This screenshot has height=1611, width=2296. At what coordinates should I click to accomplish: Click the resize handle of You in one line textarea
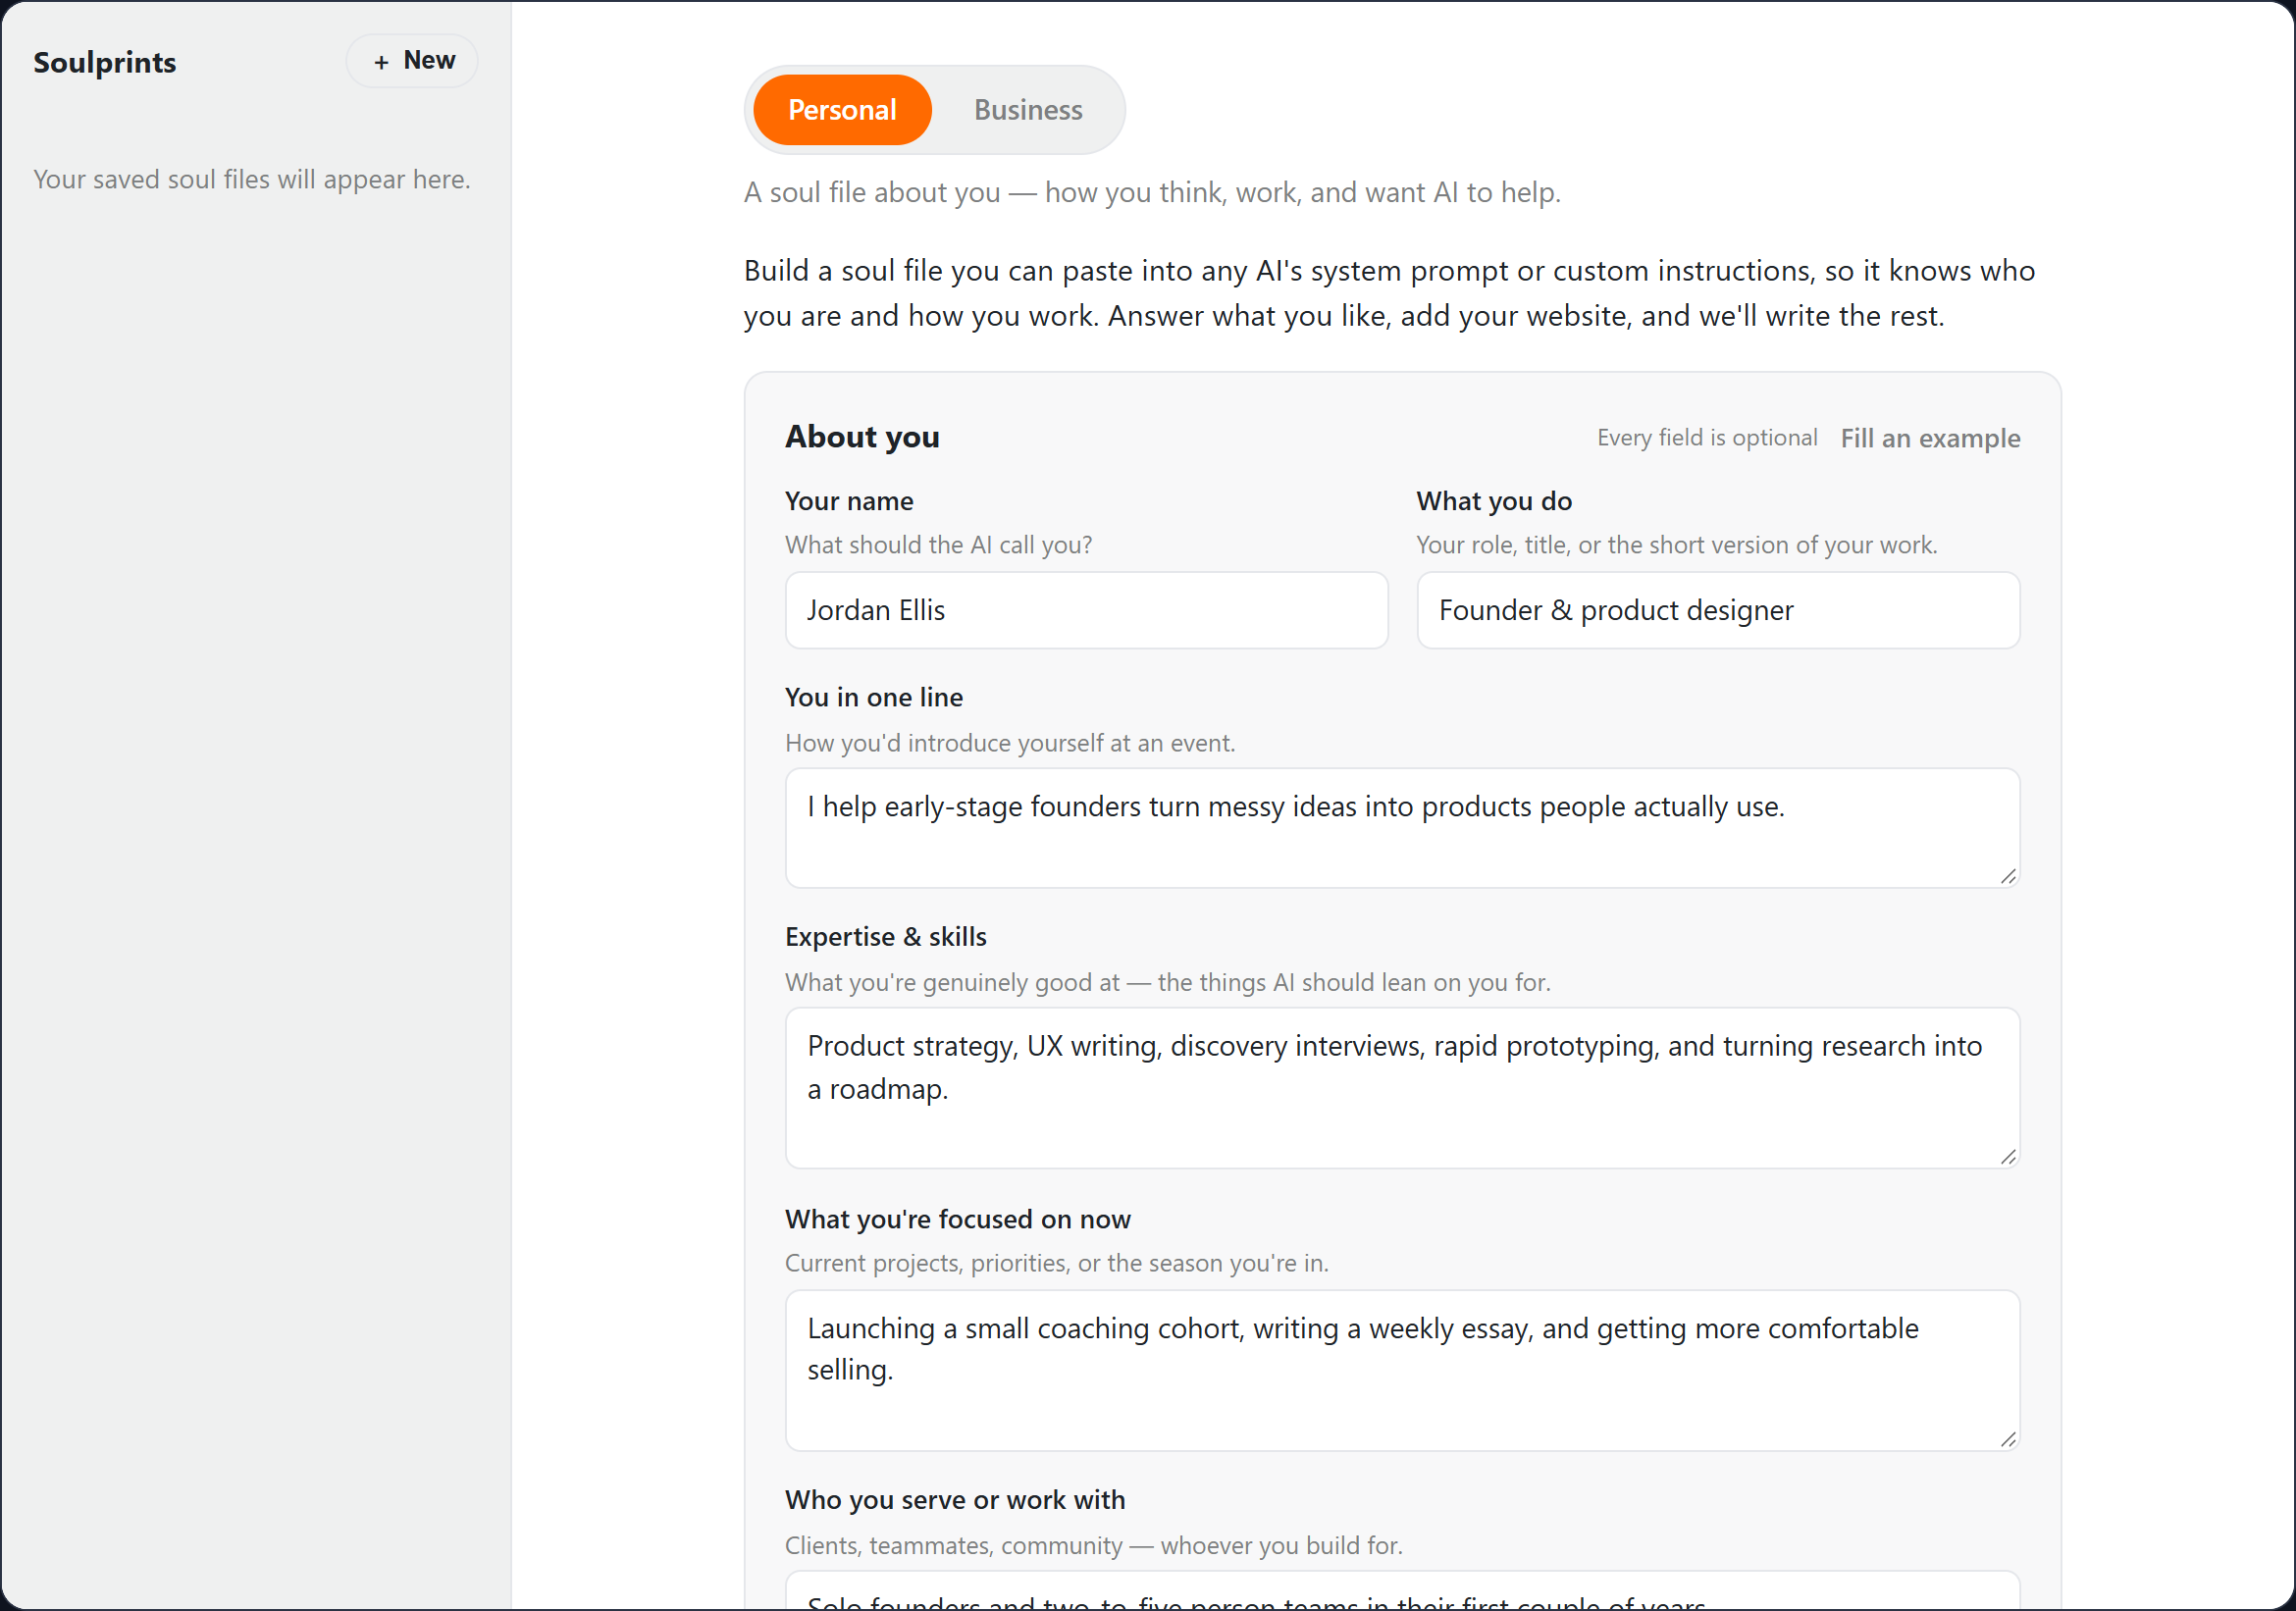tap(2008, 876)
